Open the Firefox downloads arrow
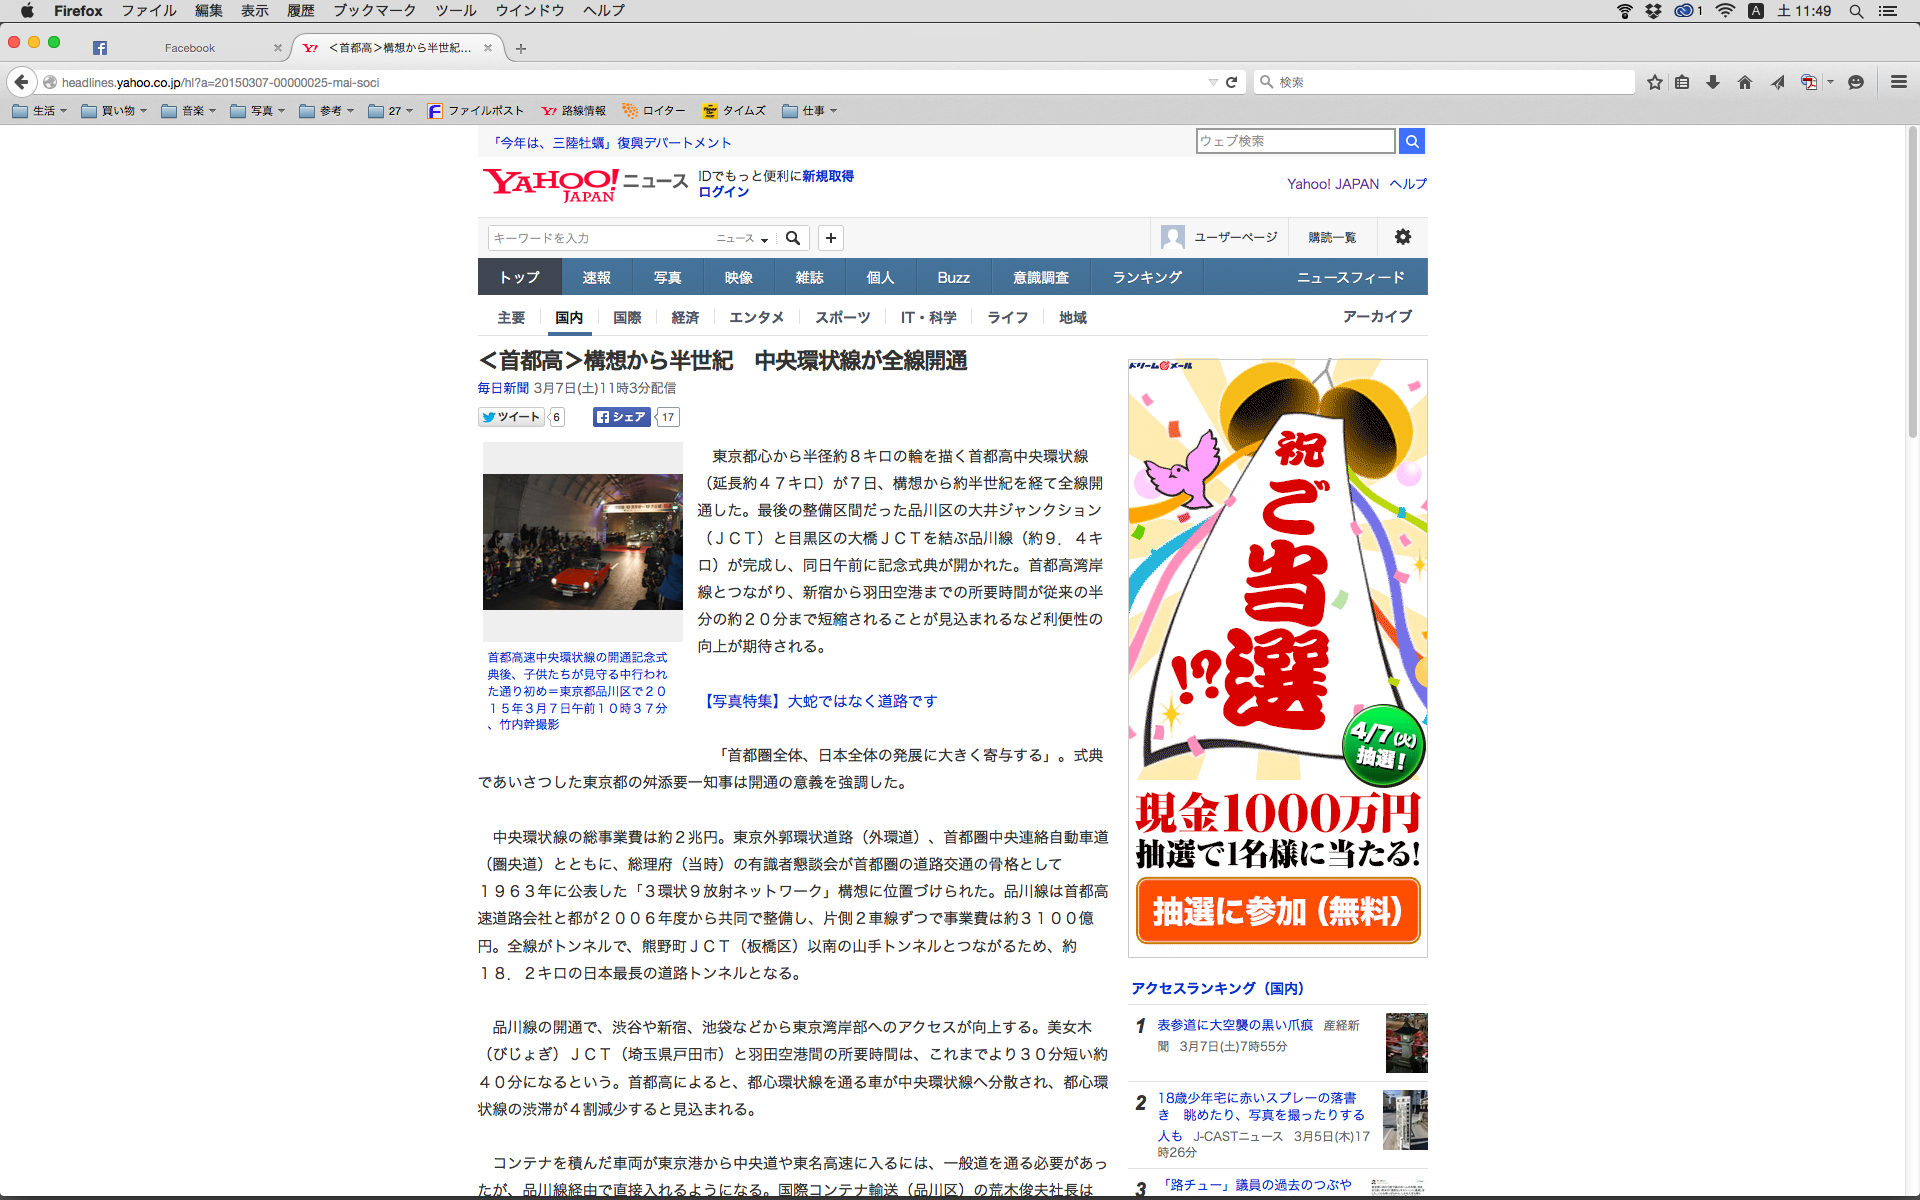The width and height of the screenshot is (1920, 1200). 1713,82
